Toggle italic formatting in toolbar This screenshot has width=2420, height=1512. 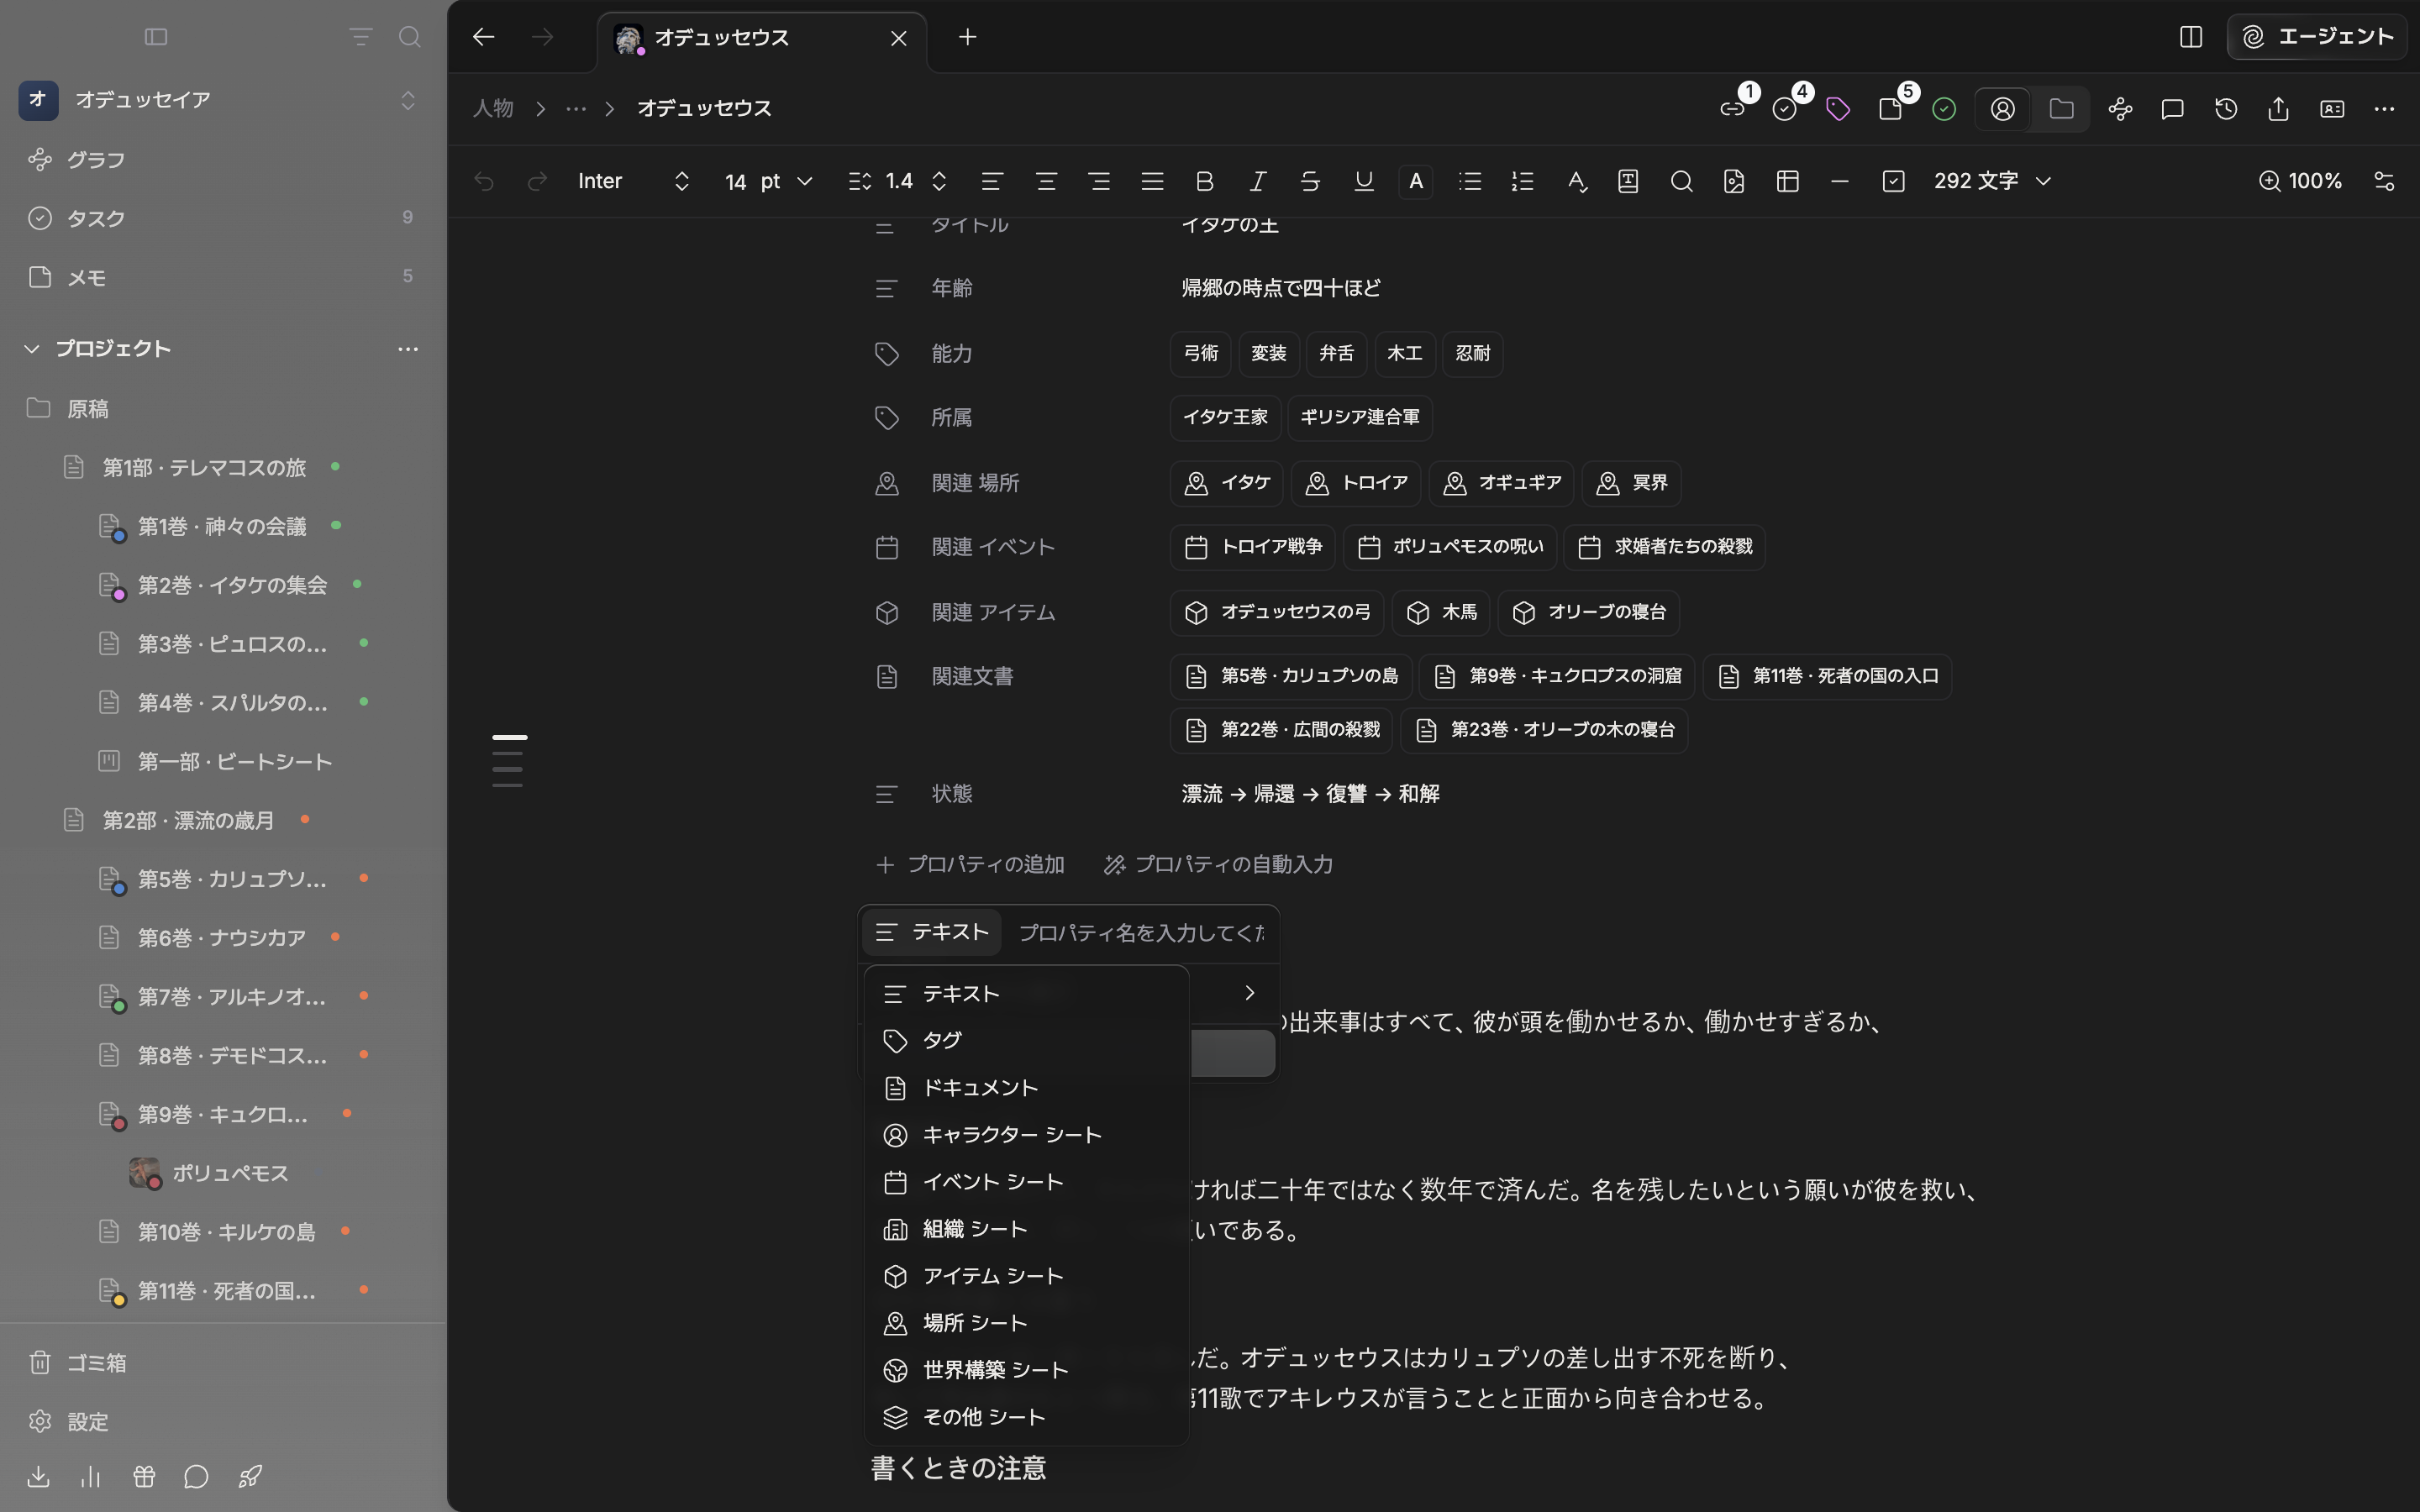[1257, 181]
